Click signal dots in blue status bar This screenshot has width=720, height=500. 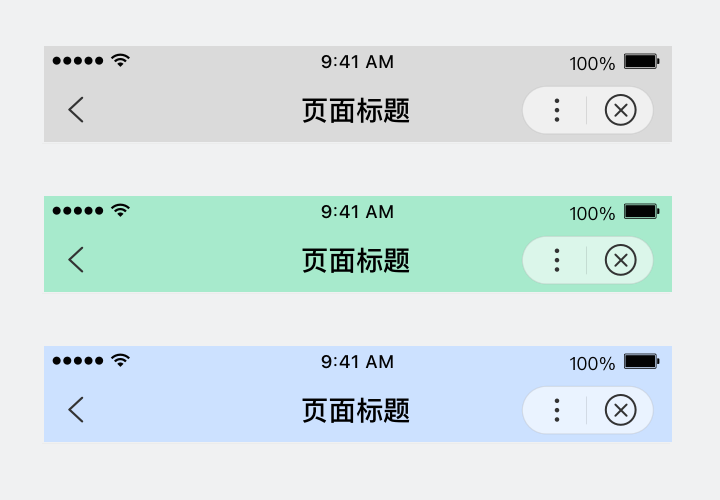coord(78,361)
